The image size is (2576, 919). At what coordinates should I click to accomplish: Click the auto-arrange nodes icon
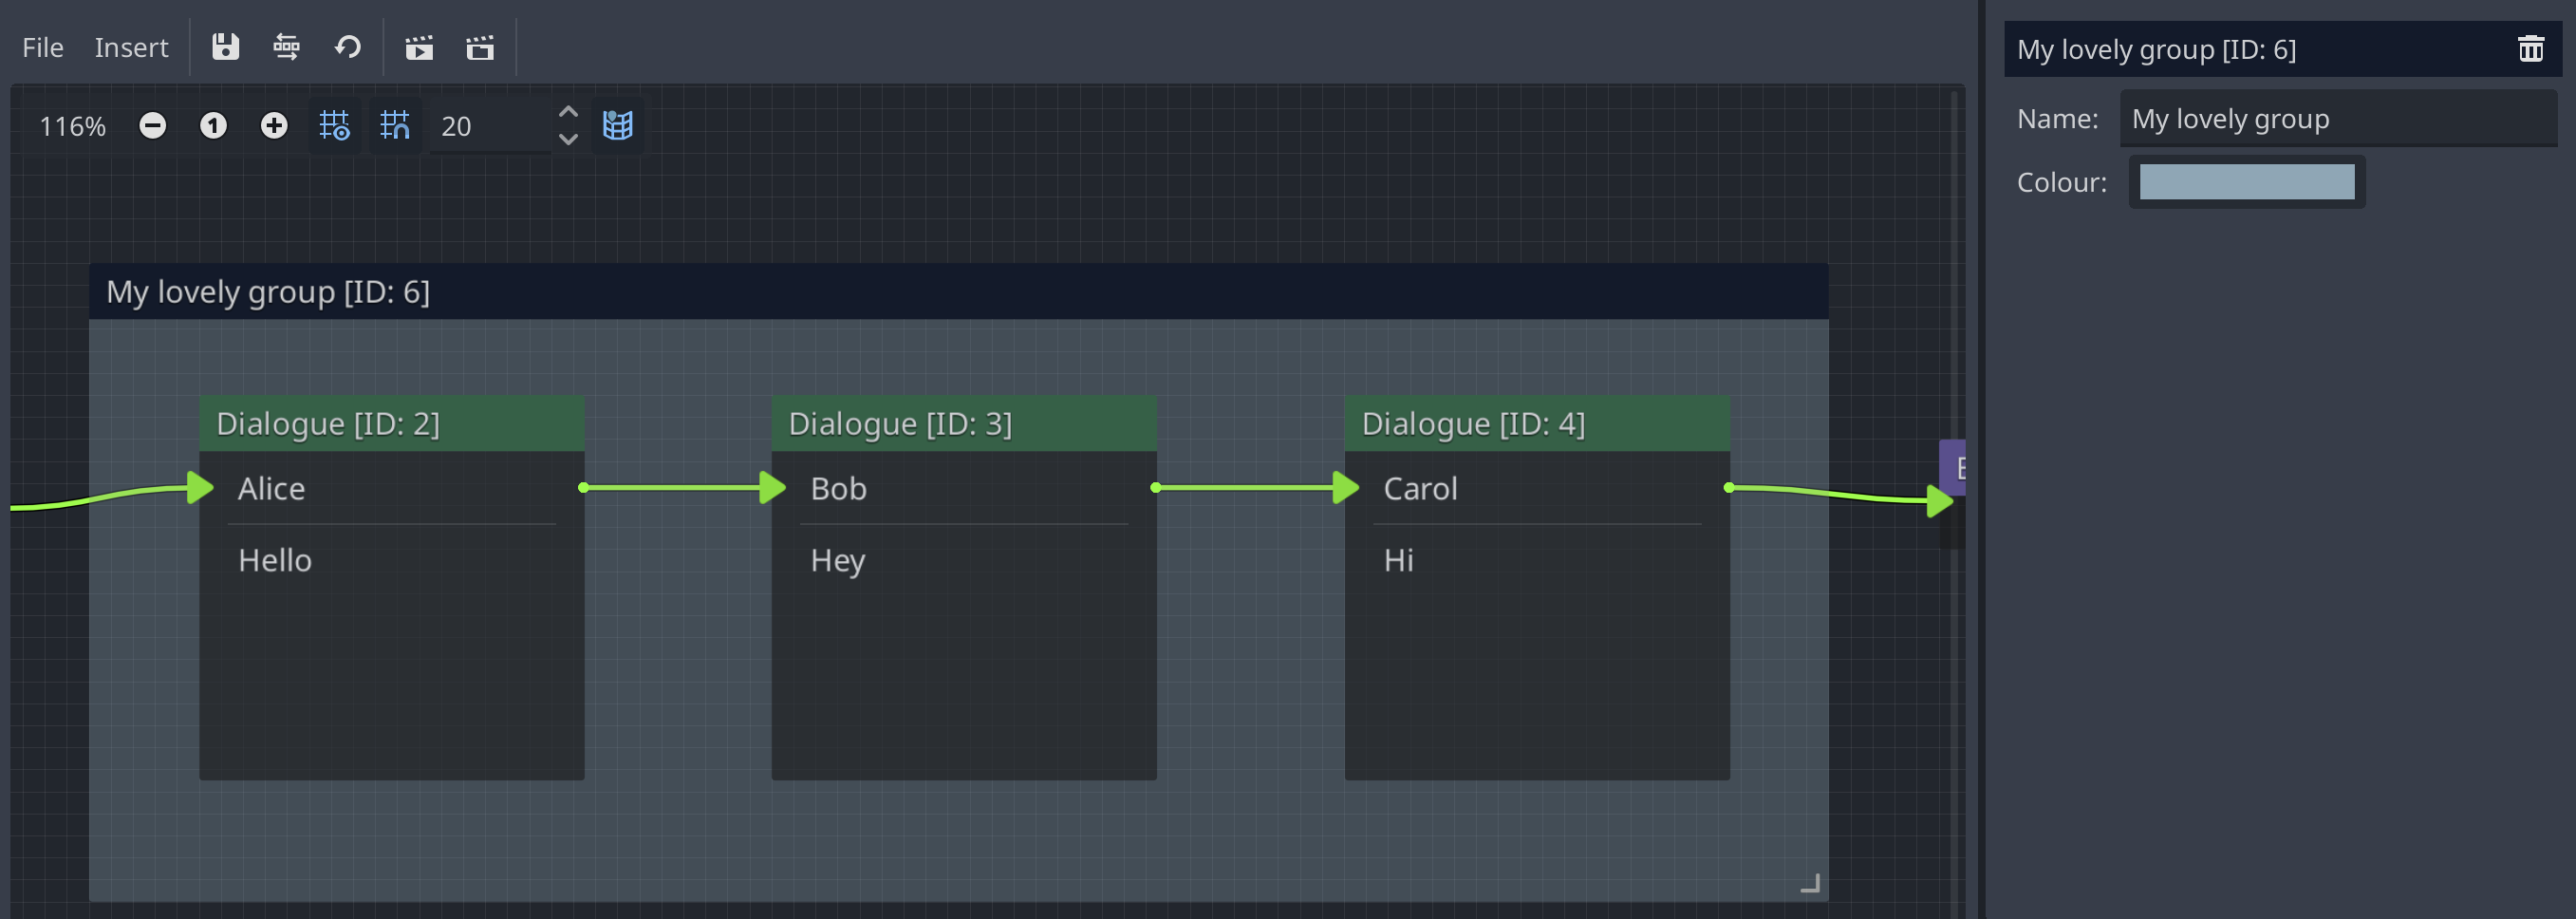coord(286,47)
